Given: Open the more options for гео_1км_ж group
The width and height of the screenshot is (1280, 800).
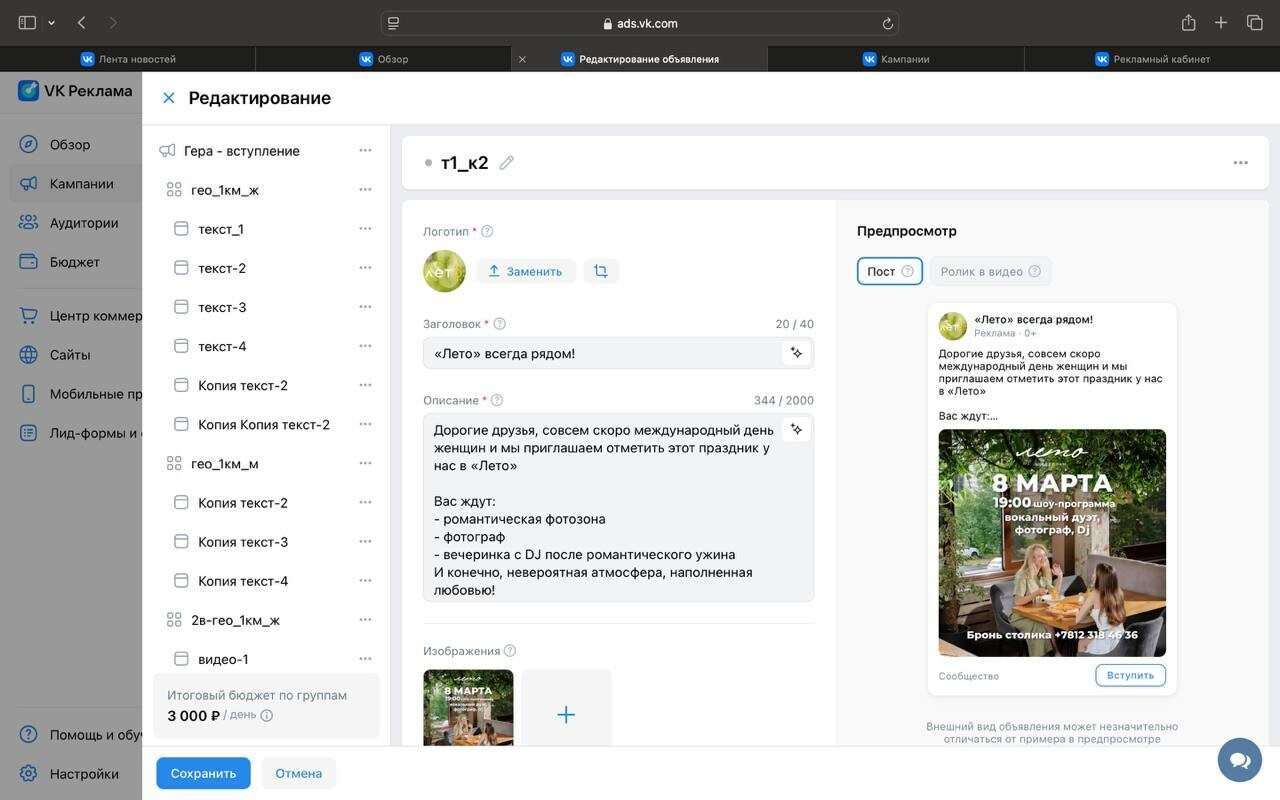Looking at the screenshot, I should tap(365, 189).
